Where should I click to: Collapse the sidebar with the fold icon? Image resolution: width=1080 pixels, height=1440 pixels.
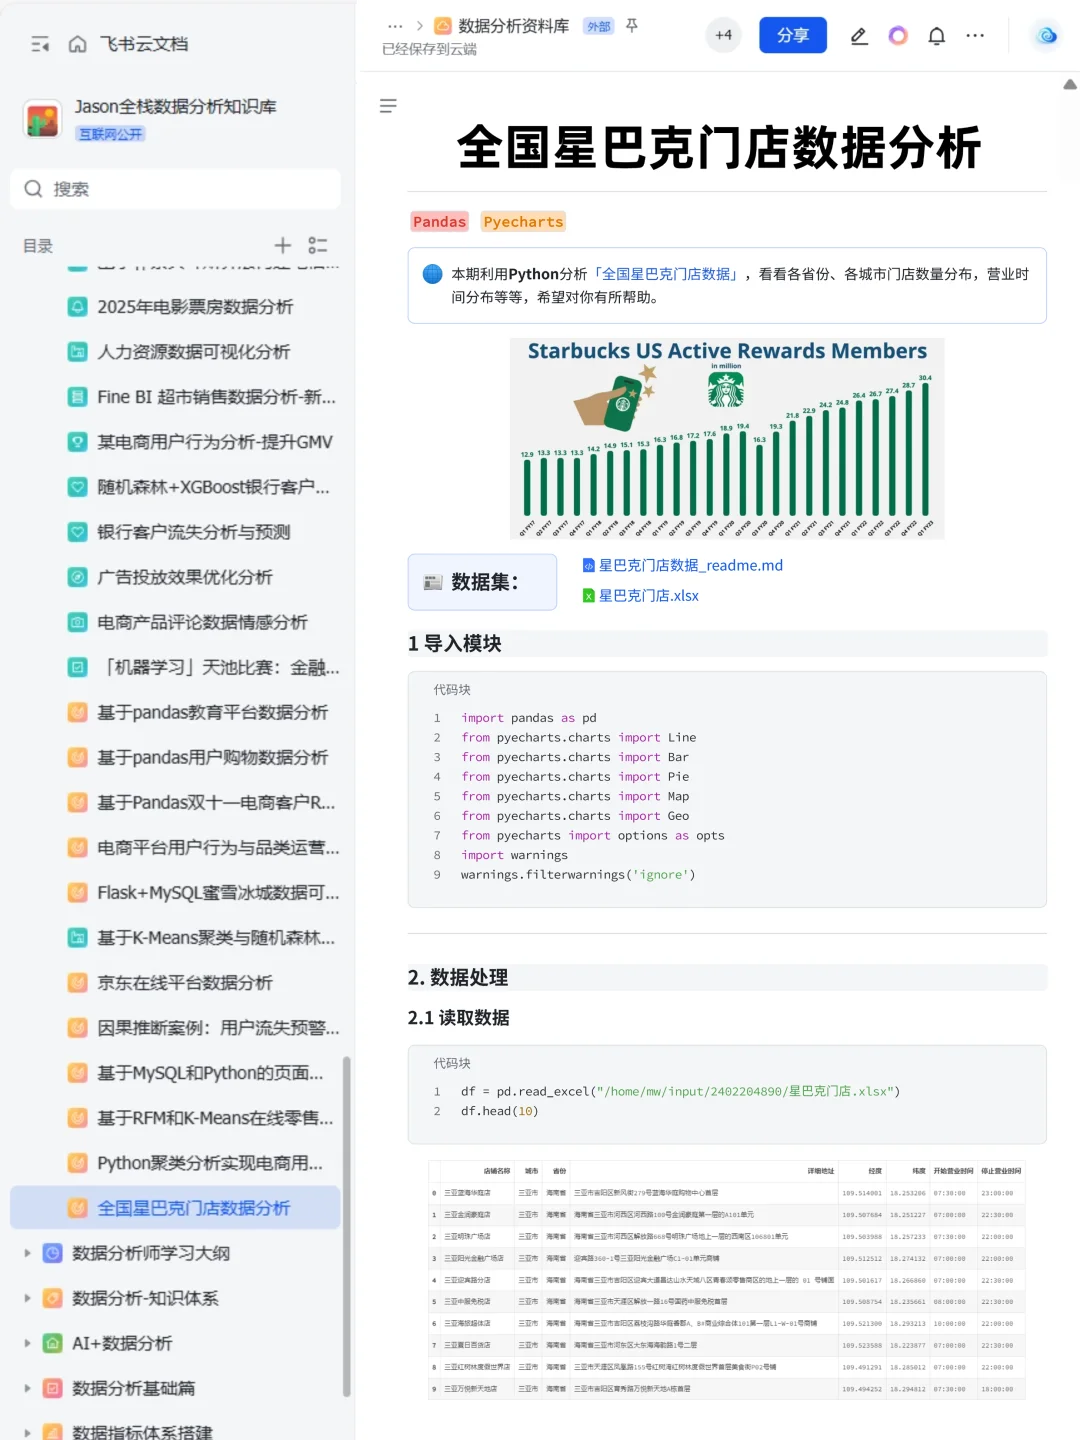[40, 44]
